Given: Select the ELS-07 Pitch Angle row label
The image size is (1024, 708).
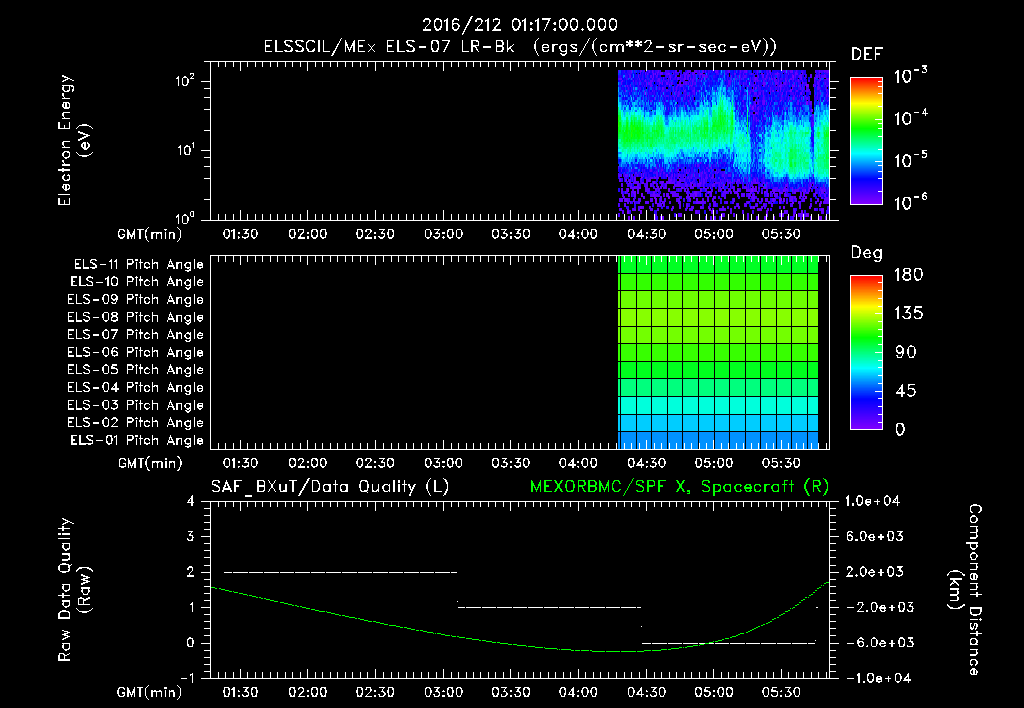Looking at the screenshot, I should [x=135, y=334].
